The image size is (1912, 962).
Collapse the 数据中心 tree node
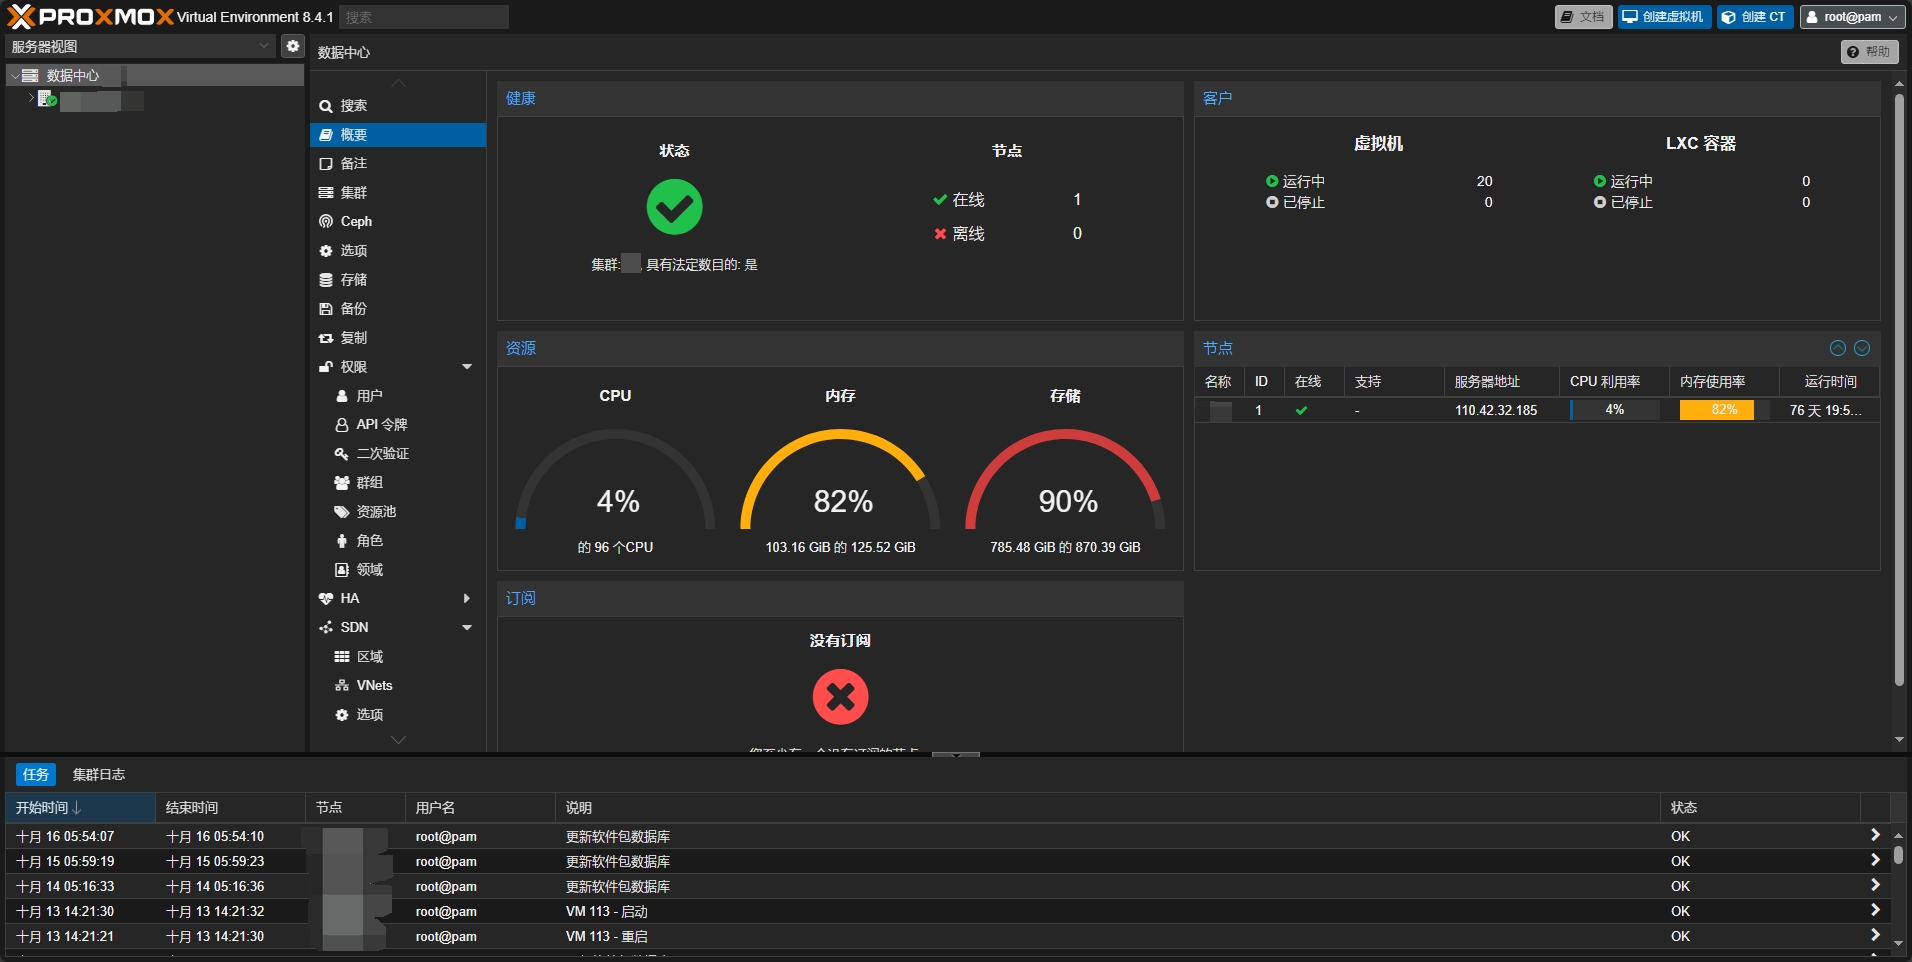coord(15,76)
